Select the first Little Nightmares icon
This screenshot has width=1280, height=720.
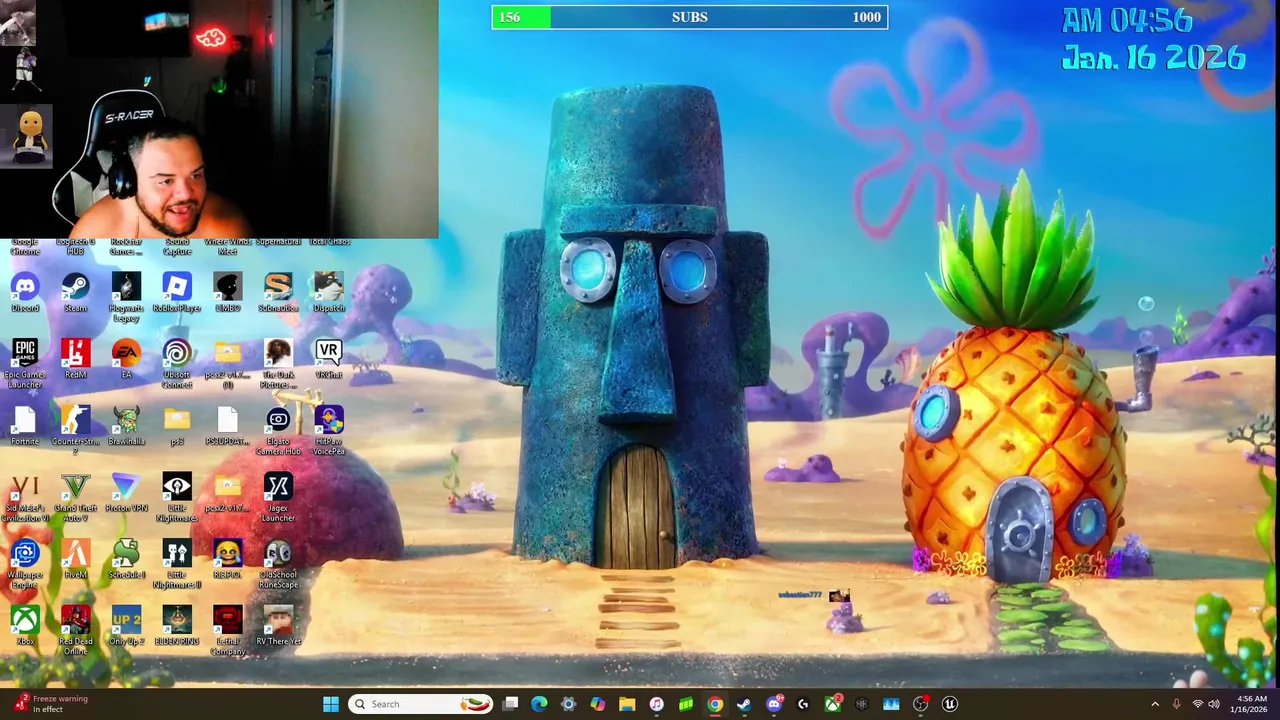point(177,499)
